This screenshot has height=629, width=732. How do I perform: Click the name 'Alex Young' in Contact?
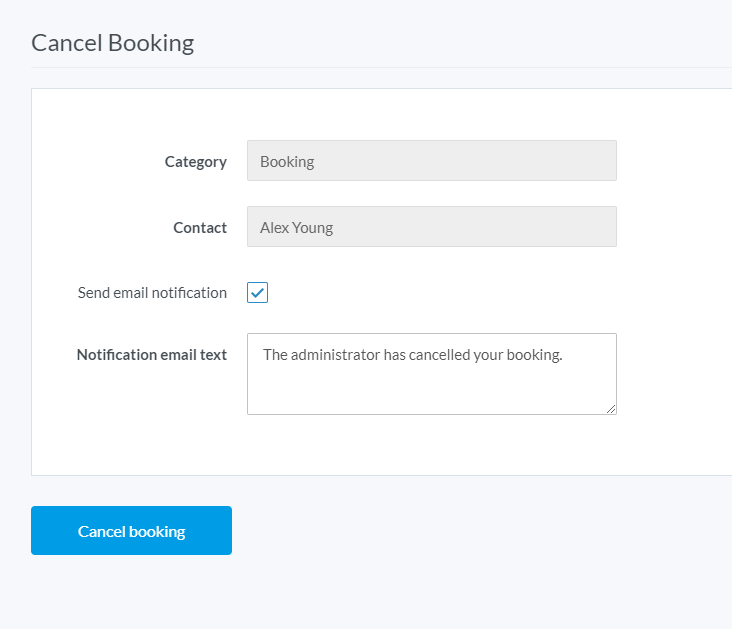(296, 227)
